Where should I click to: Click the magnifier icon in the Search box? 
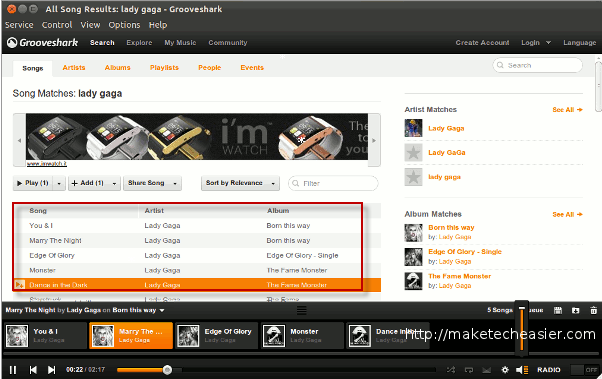click(x=500, y=65)
